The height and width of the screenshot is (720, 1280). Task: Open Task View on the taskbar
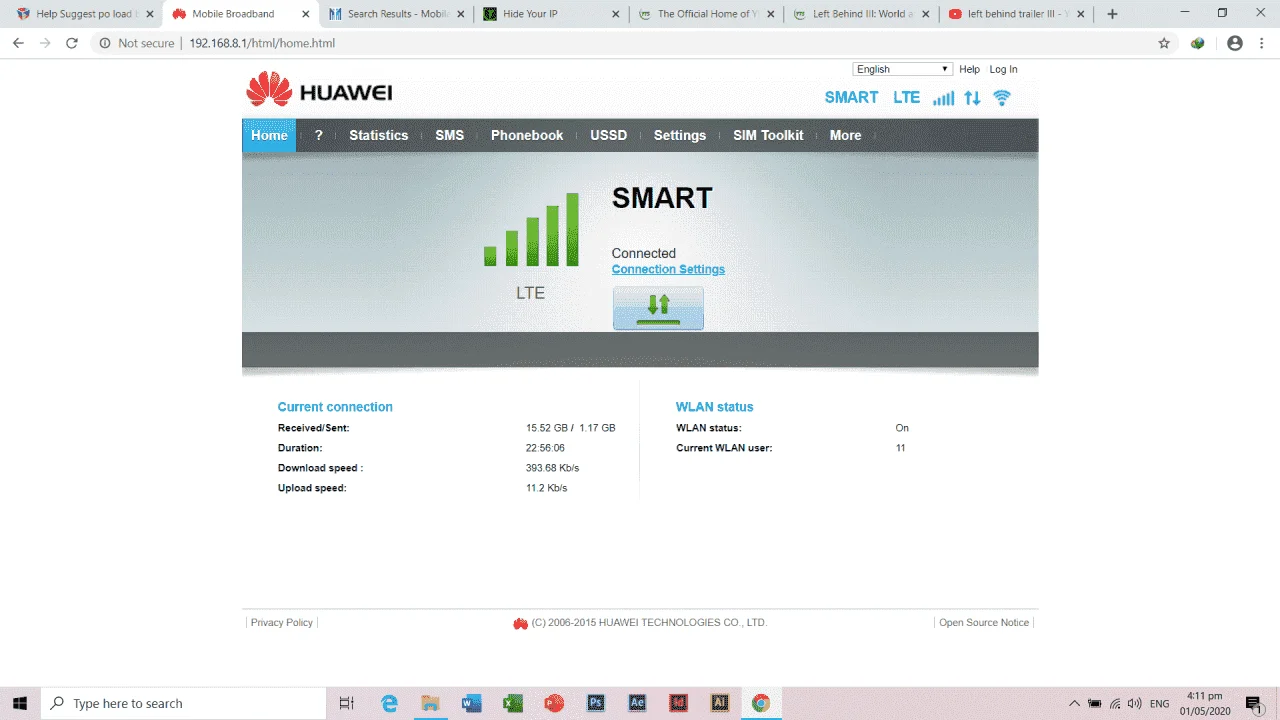coord(347,703)
